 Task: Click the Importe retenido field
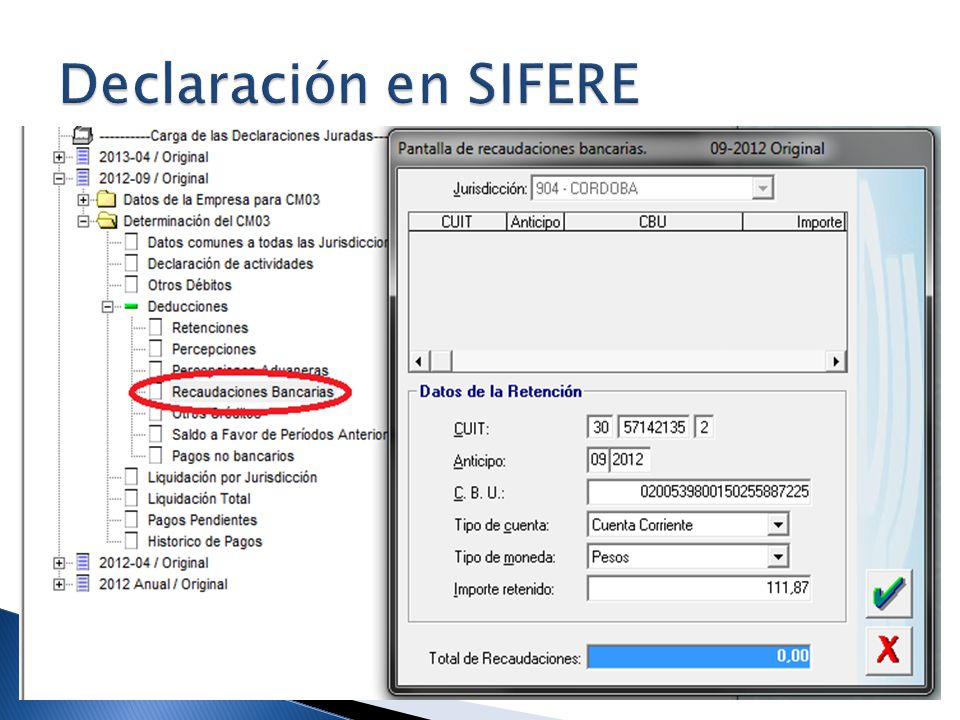[x=699, y=588]
